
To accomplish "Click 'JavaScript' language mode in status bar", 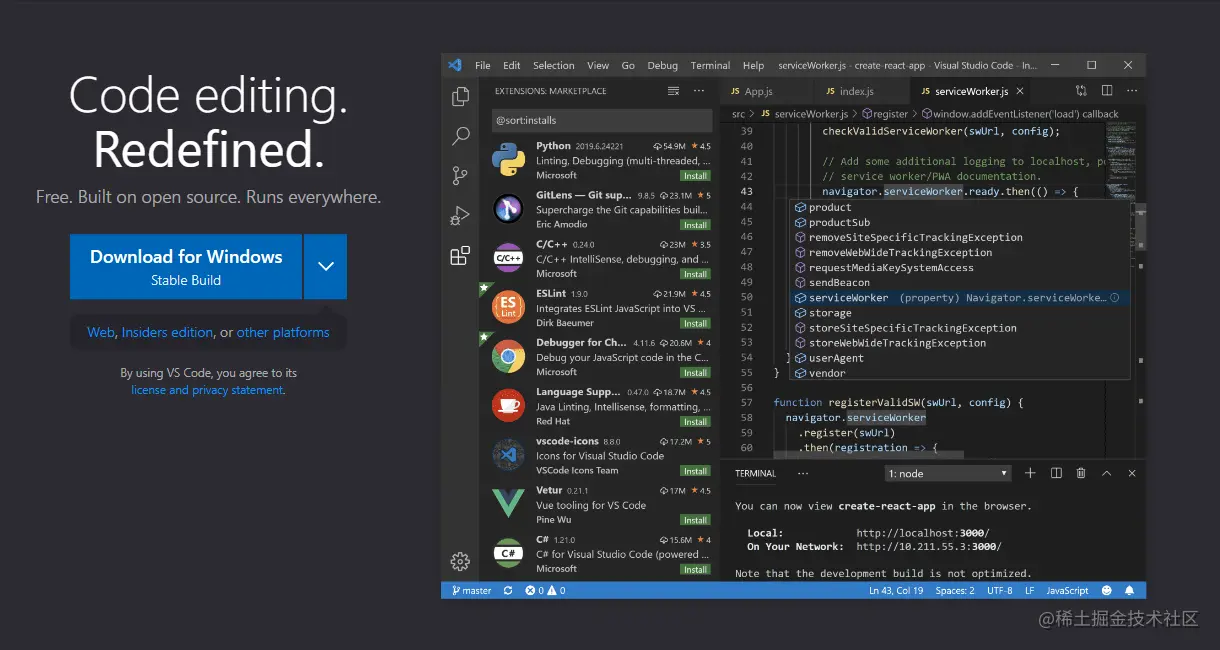I will 1067,591.
